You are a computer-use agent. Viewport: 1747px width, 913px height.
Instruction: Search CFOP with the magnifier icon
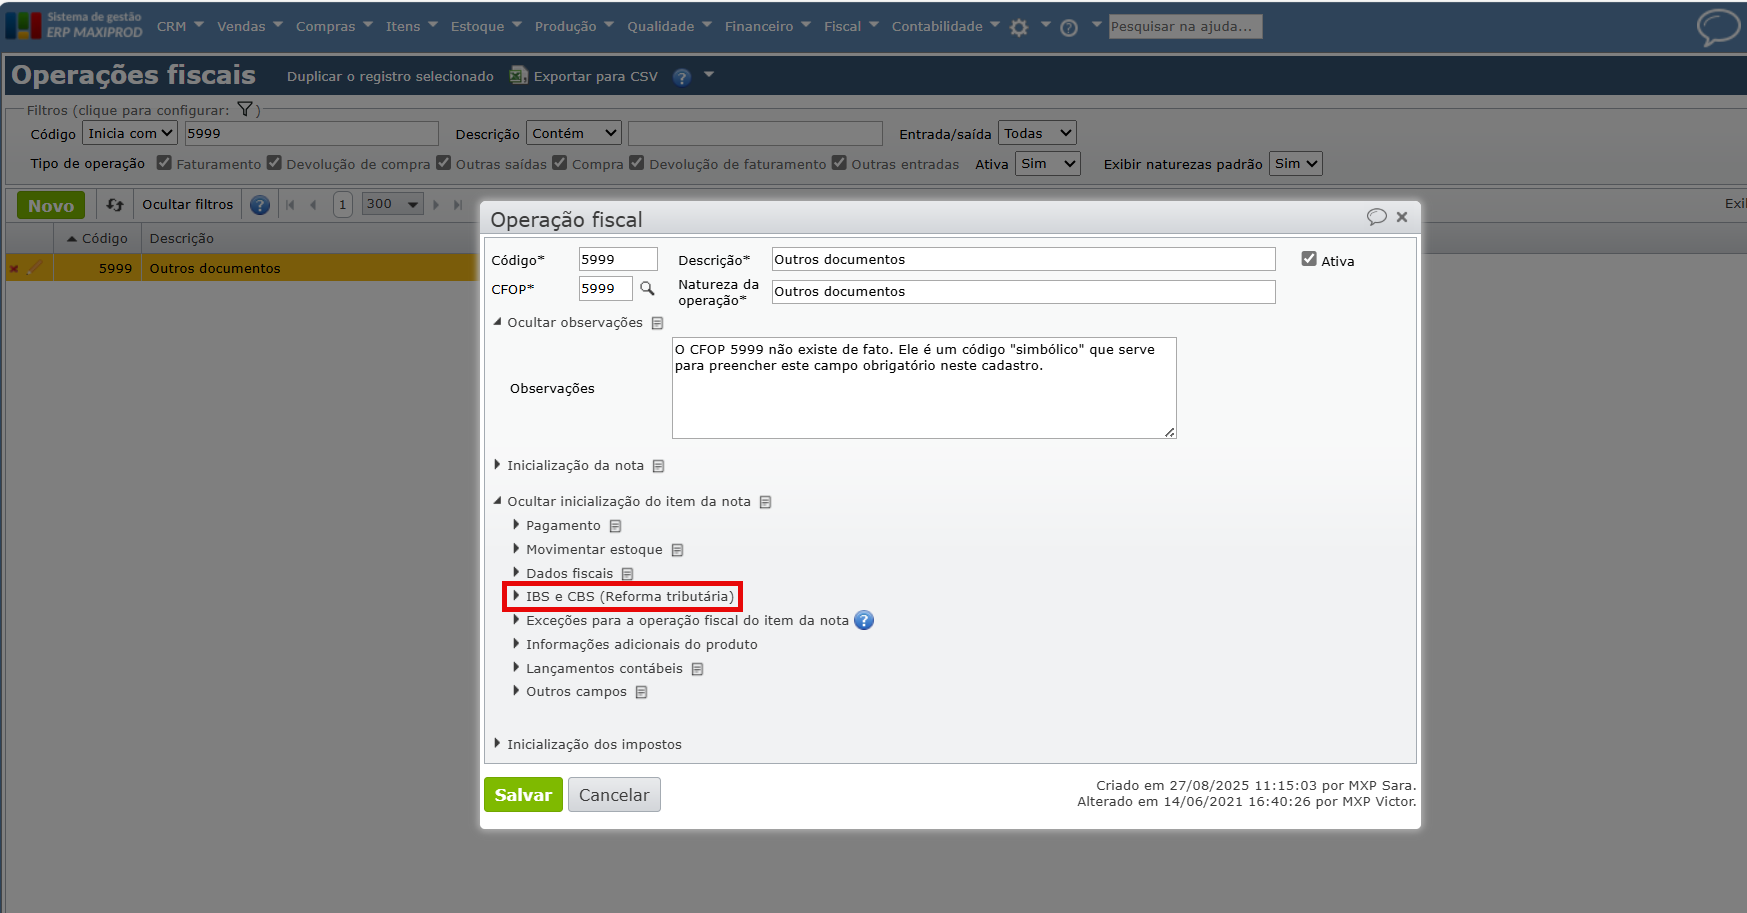(647, 288)
